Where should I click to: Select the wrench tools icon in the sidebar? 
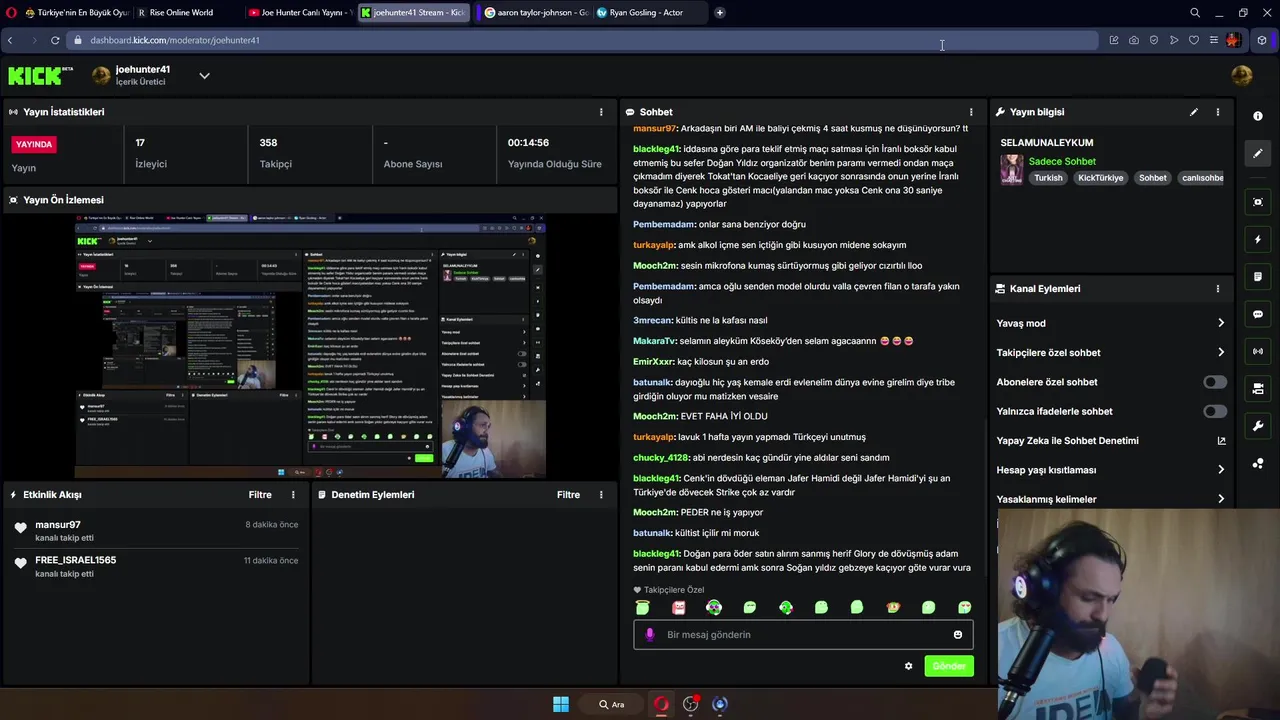pos(1258,426)
